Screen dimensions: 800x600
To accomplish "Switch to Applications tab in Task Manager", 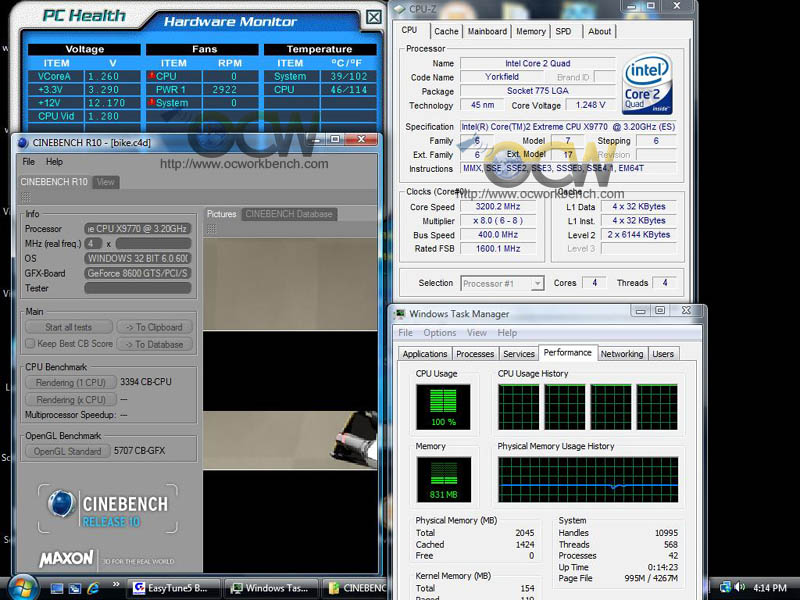I will coord(424,354).
